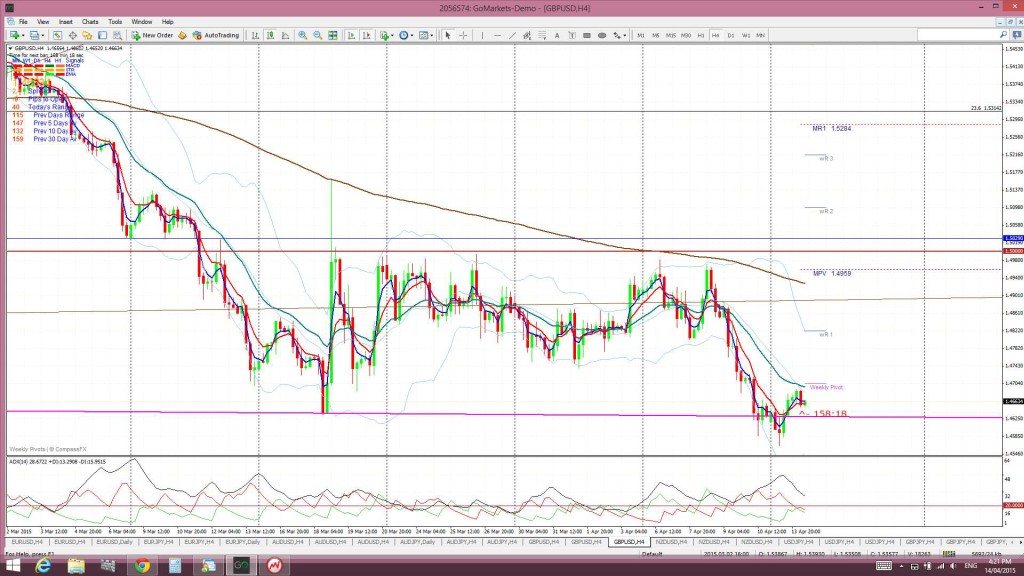
Task: Click the search magnifier icon
Action: [x=1004, y=35]
